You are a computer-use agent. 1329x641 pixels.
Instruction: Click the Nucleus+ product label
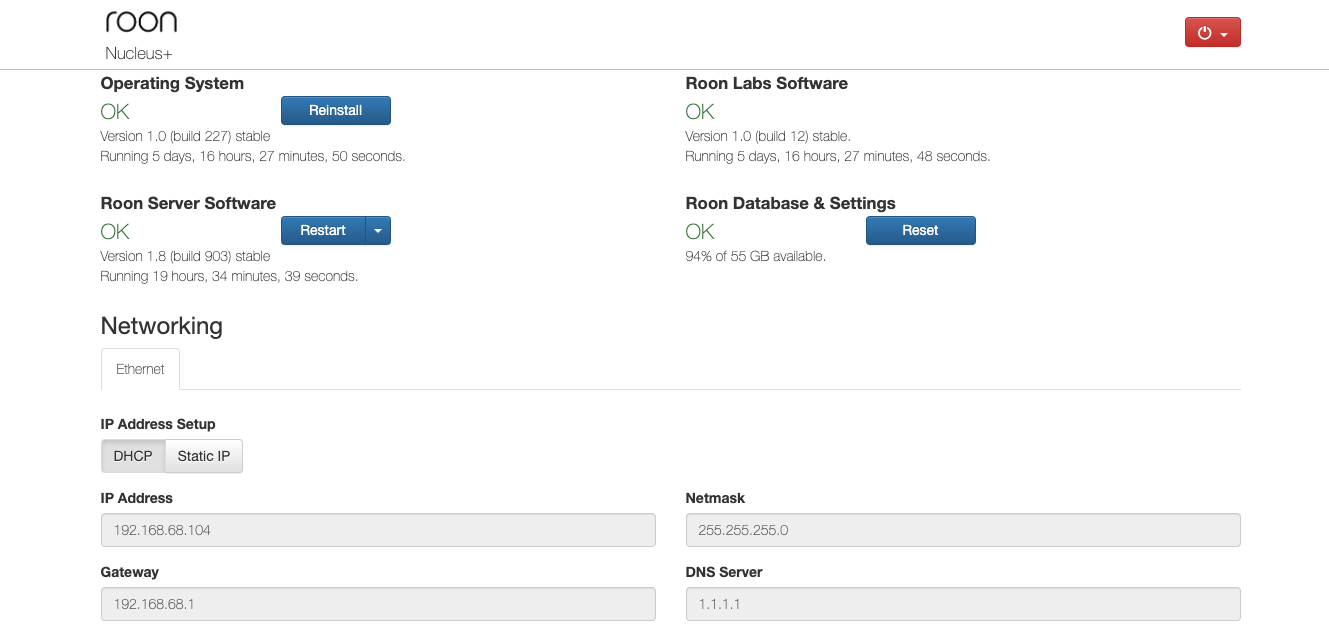pyautogui.click(x=139, y=53)
